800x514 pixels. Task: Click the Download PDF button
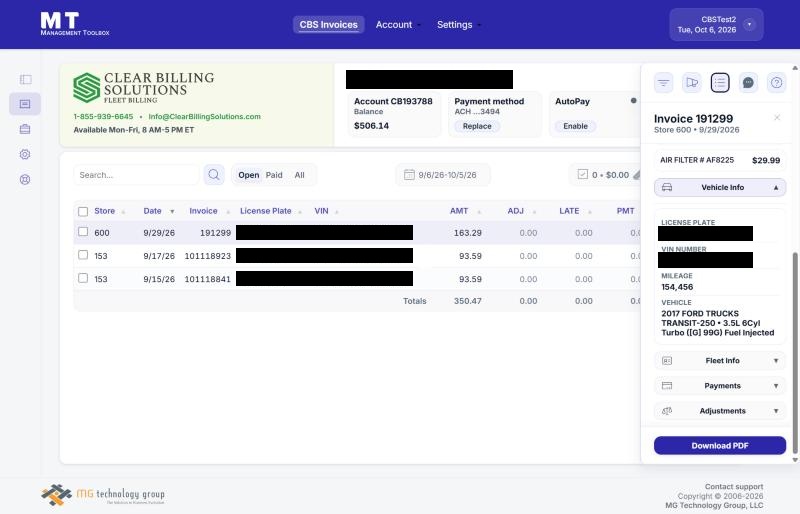click(720, 446)
